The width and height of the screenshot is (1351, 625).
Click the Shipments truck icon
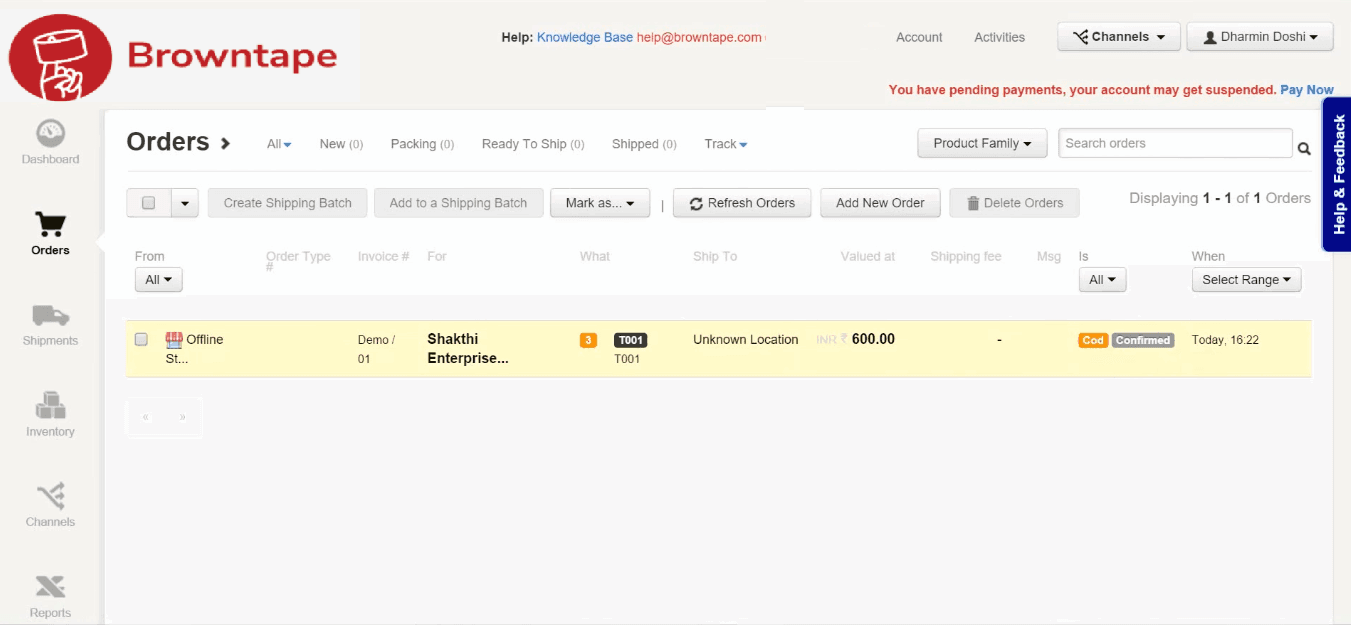click(x=50, y=316)
